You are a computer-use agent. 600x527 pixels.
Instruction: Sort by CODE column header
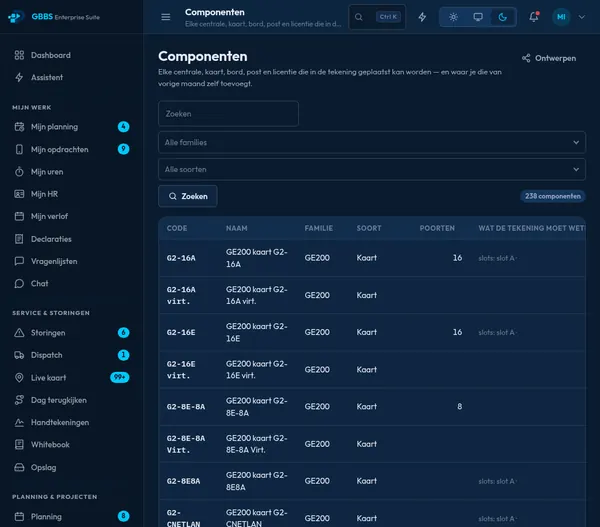(177, 228)
